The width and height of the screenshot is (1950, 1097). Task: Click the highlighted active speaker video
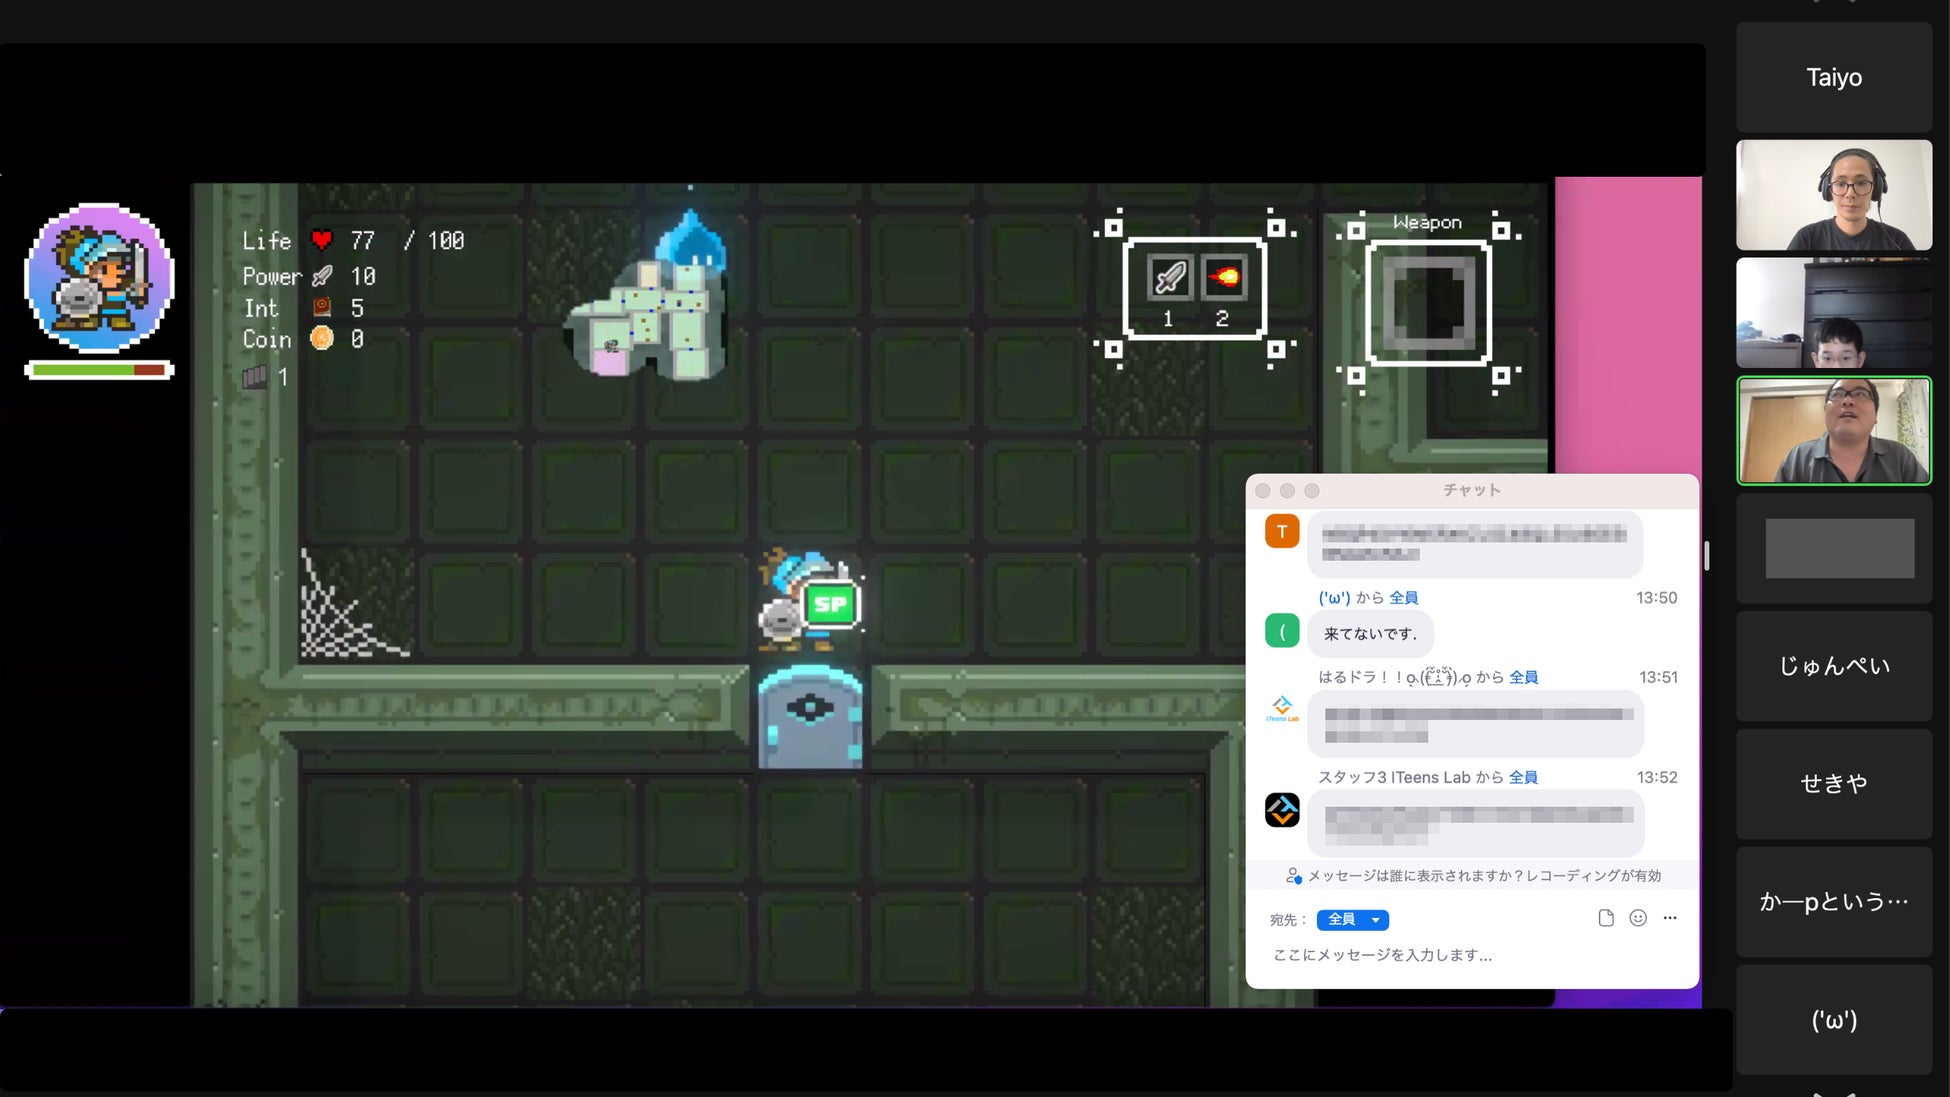point(1834,431)
